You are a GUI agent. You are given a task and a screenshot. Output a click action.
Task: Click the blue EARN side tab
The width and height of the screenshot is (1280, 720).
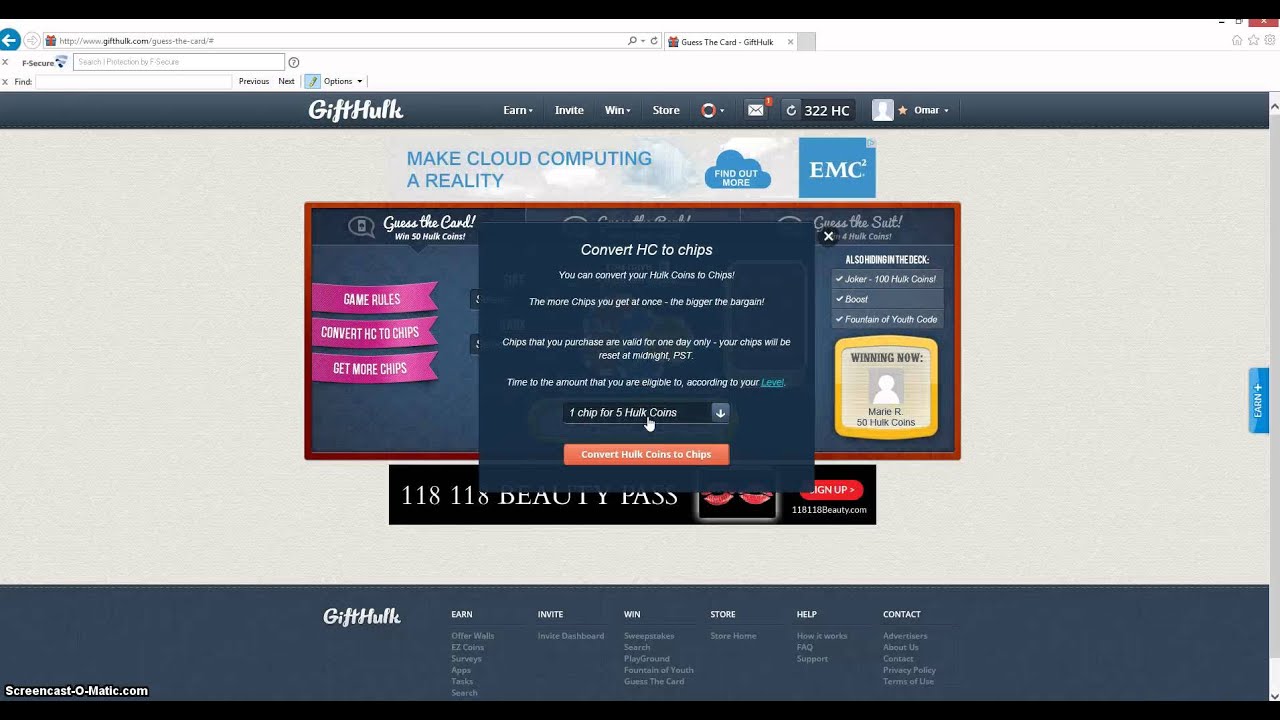[x=1258, y=400]
